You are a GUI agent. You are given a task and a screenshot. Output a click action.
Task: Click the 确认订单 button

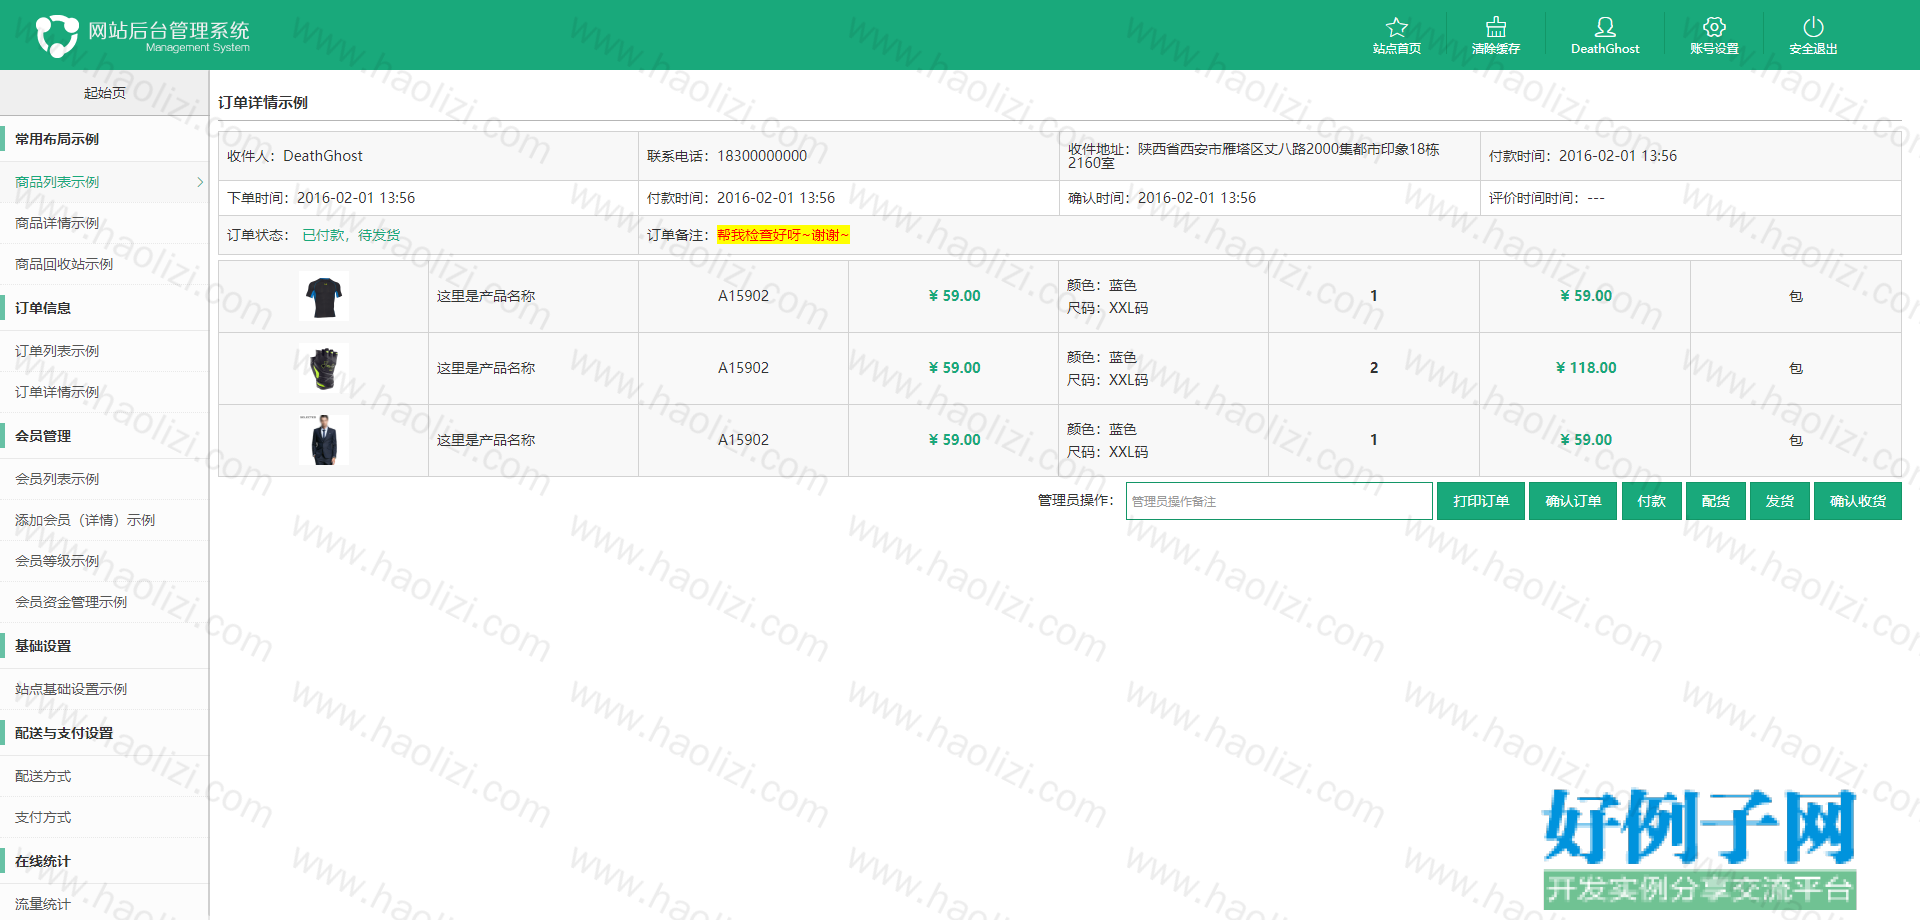pyautogui.click(x=1573, y=501)
